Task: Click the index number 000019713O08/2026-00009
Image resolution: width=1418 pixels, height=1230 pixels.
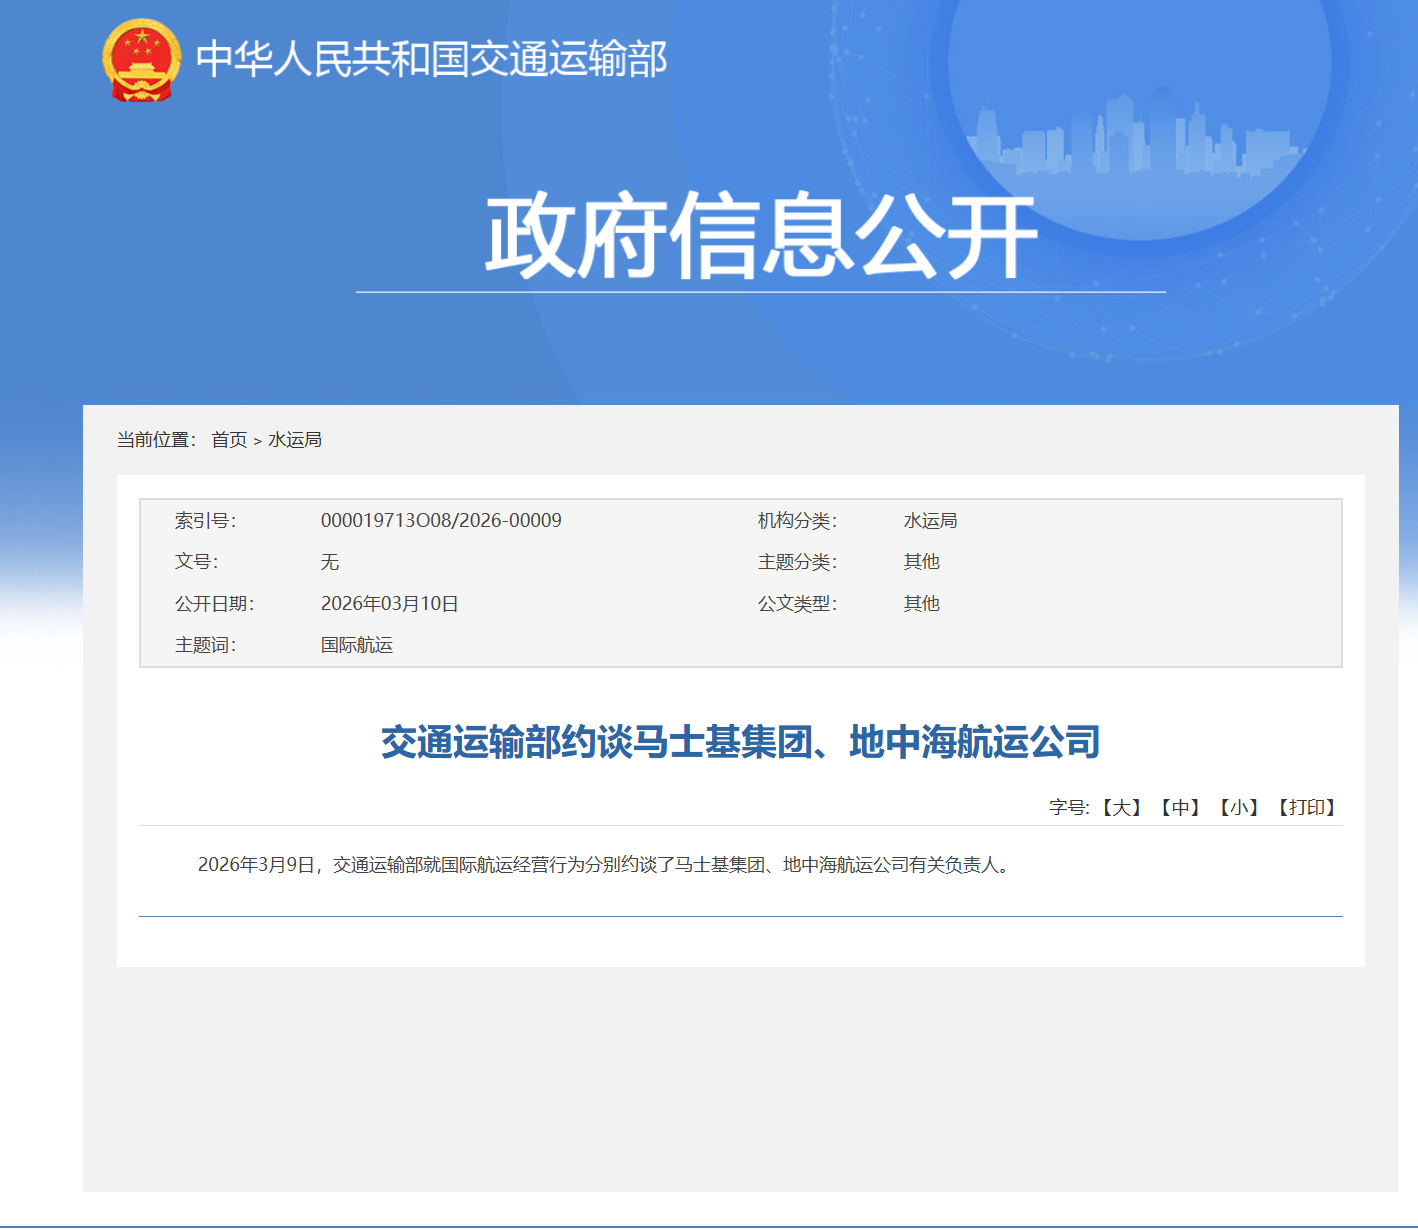Action: [x=441, y=520]
